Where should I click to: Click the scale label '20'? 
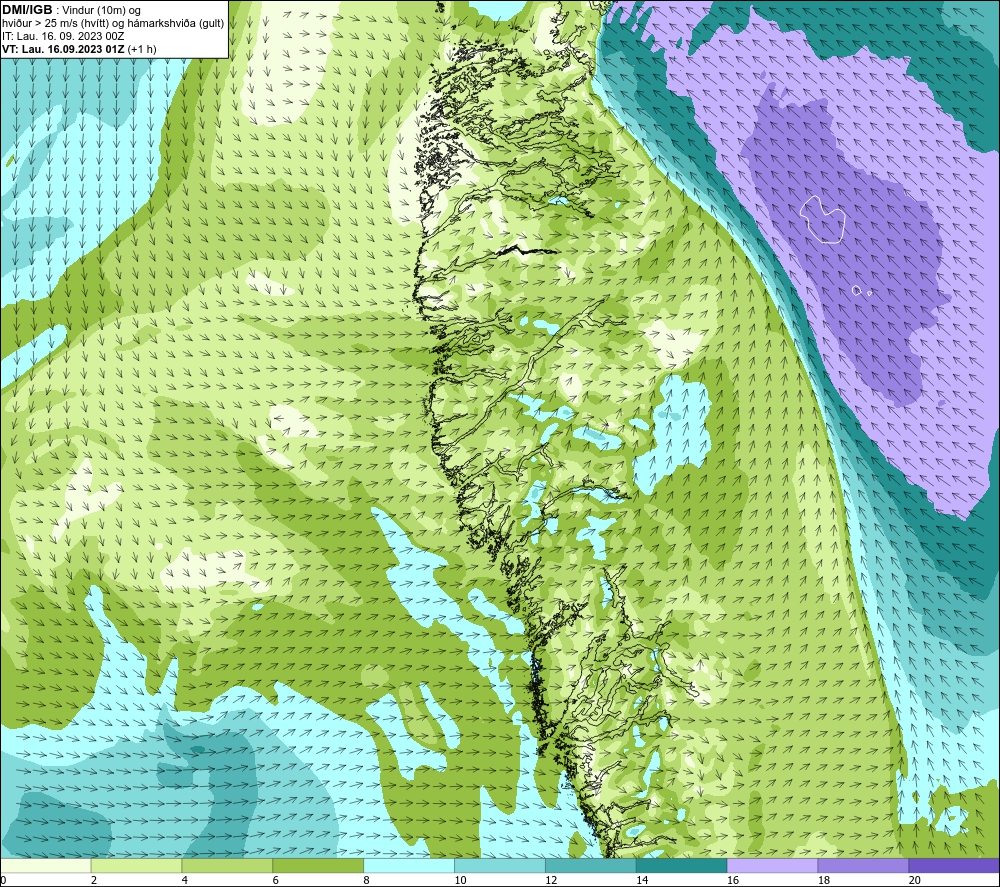click(915, 880)
